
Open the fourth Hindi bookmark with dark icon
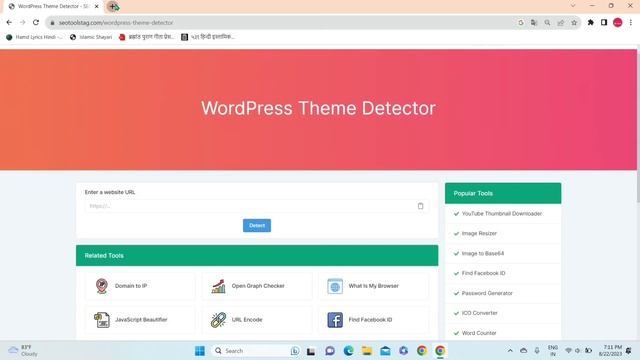pos(208,37)
